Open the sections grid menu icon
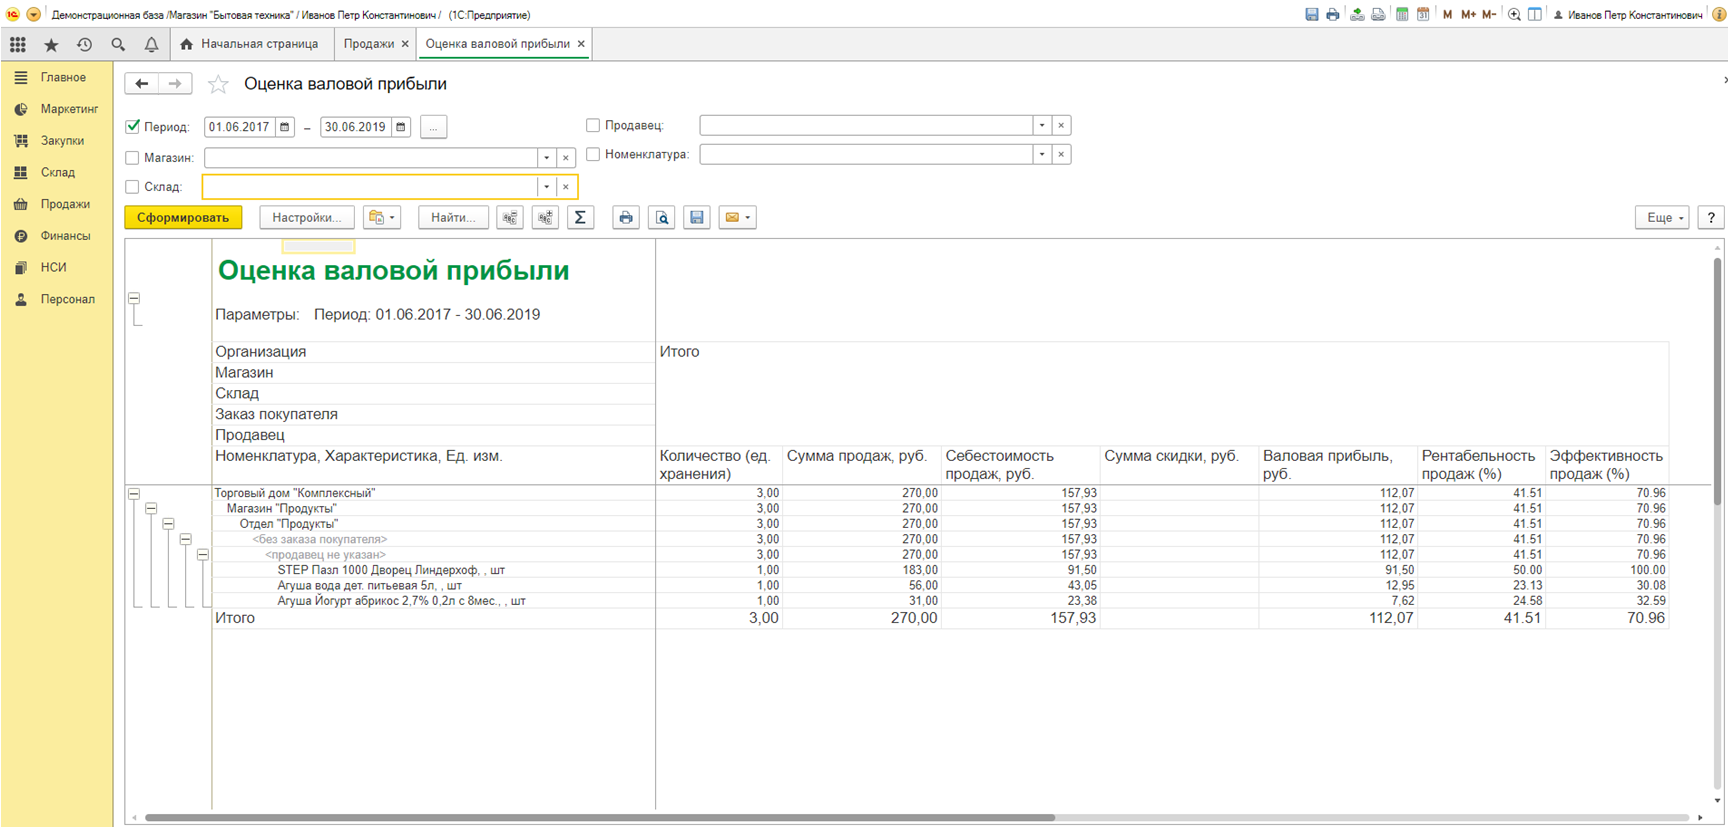This screenshot has width=1728, height=827. 18,45
